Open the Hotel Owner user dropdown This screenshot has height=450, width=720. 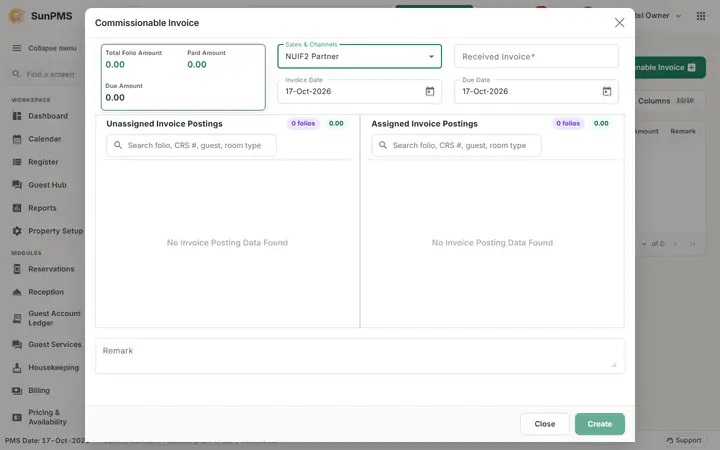658,16
